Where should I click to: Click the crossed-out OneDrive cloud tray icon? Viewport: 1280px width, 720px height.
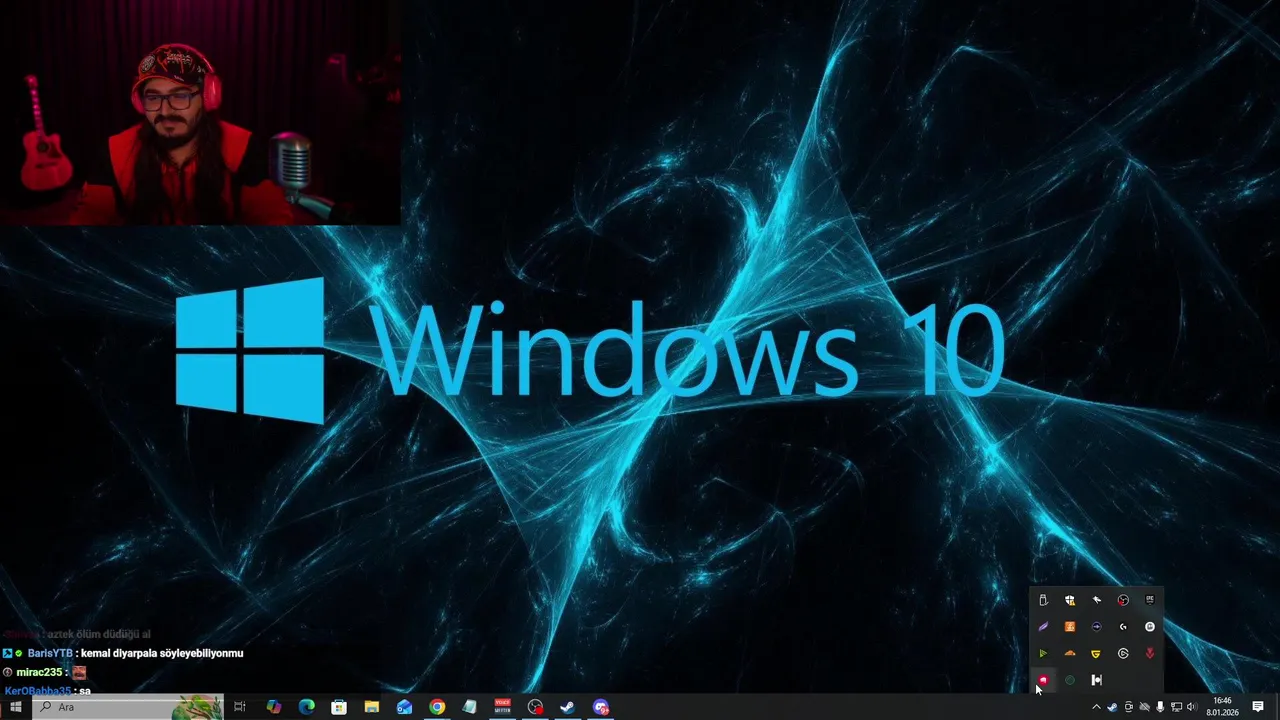tap(1145, 707)
